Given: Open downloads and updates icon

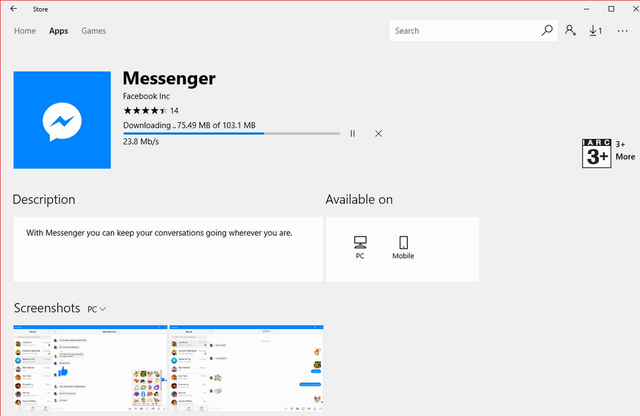Looking at the screenshot, I should tap(596, 31).
